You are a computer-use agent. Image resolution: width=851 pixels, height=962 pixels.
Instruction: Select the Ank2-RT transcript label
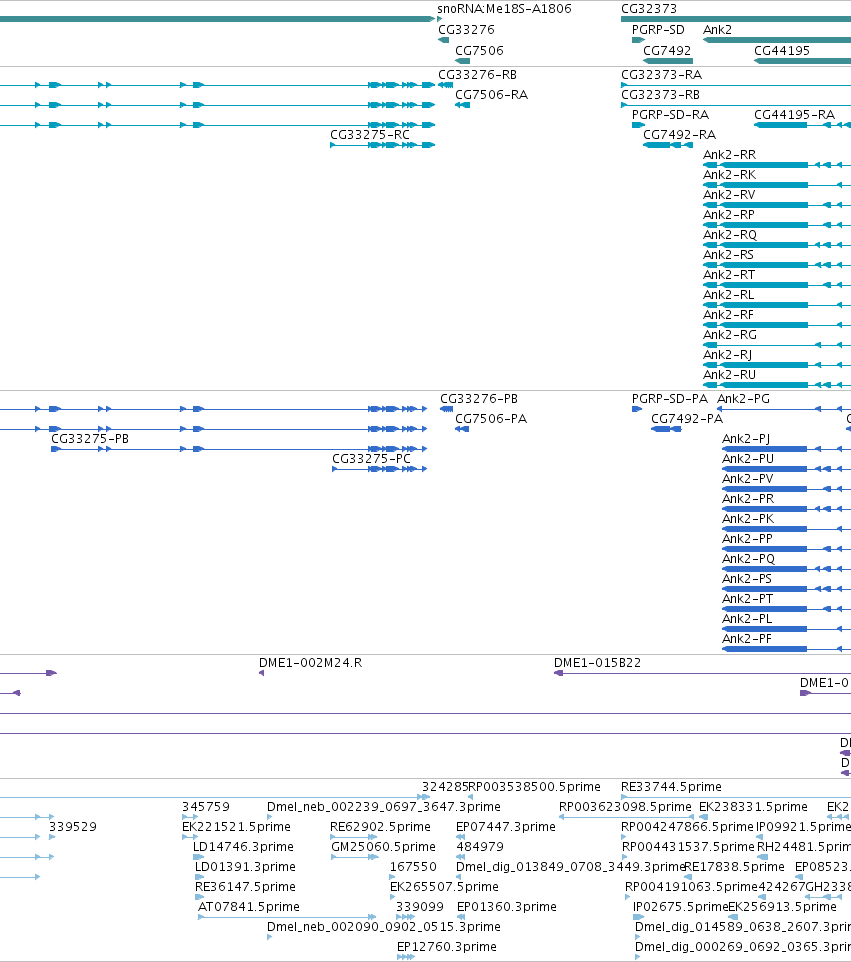coord(729,275)
